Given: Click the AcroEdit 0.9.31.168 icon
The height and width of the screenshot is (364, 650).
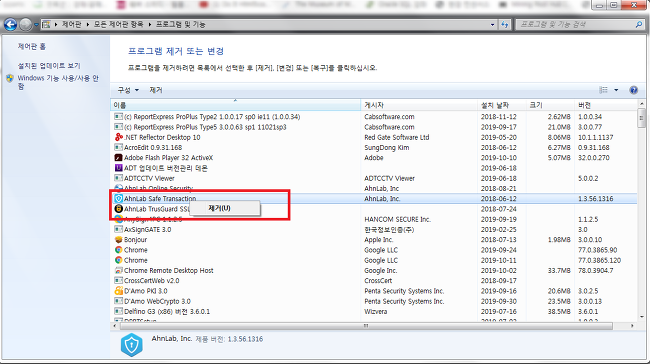Looking at the screenshot, I should pyautogui.click(x=119, y=148).
